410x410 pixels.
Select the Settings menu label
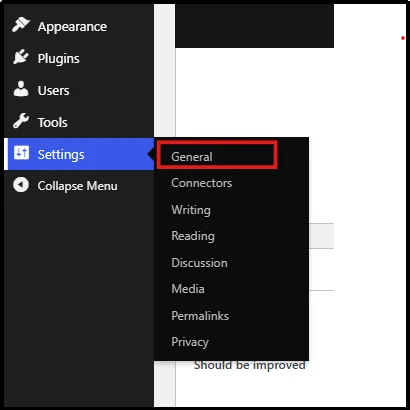(61, 154)
